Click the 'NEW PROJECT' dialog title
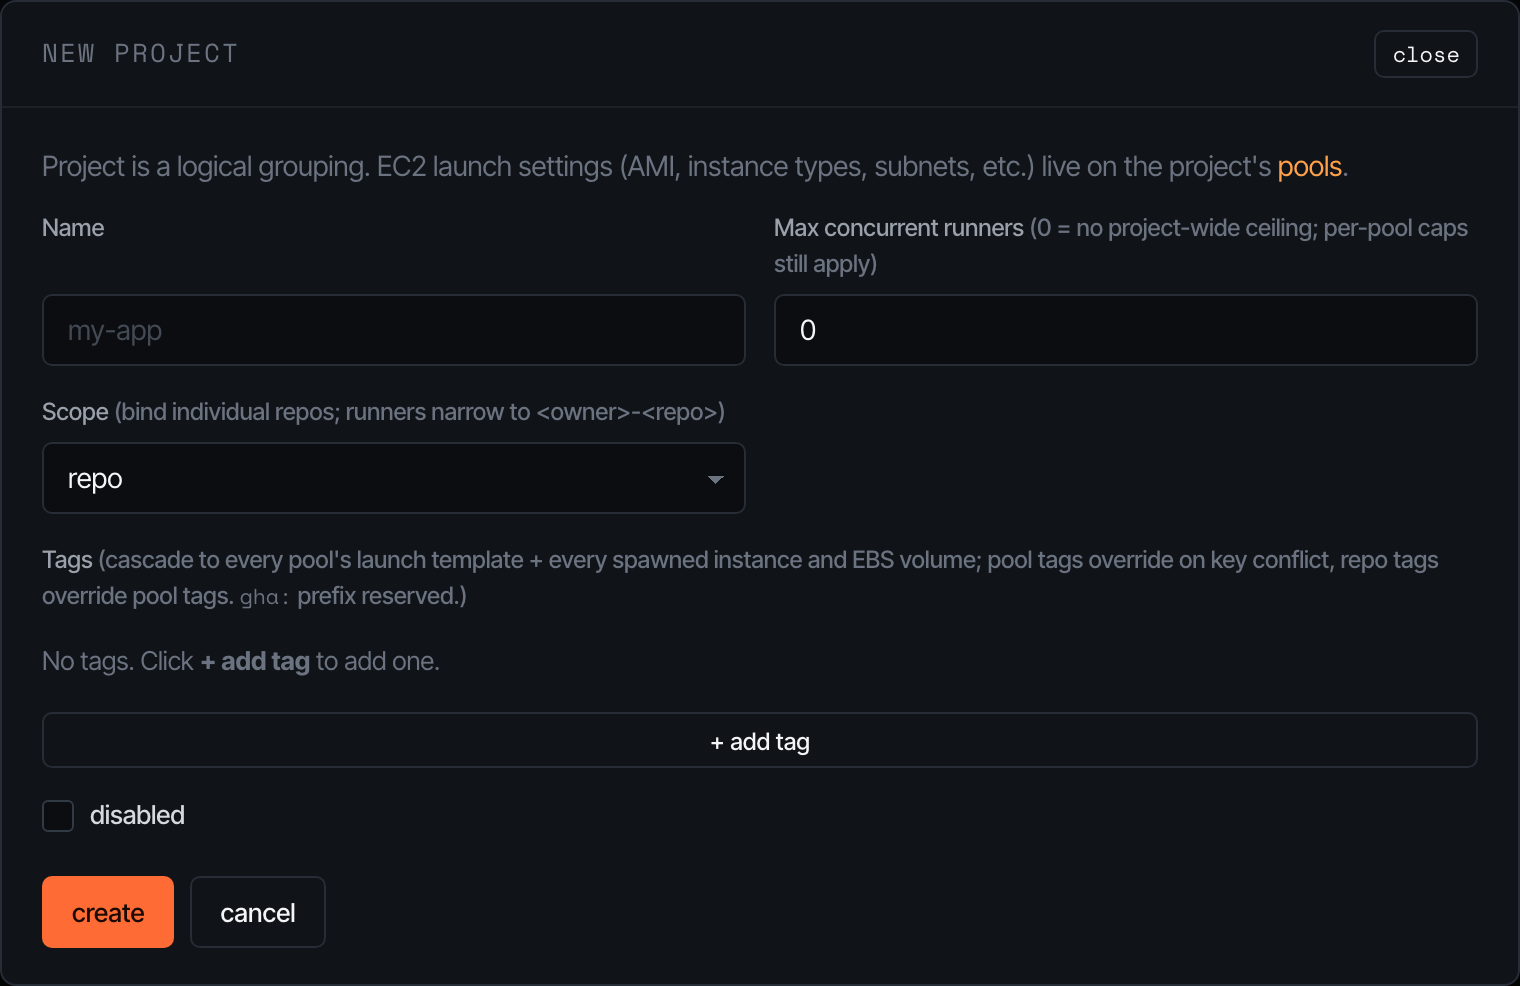1520x986 pixels. coord(140,54)
